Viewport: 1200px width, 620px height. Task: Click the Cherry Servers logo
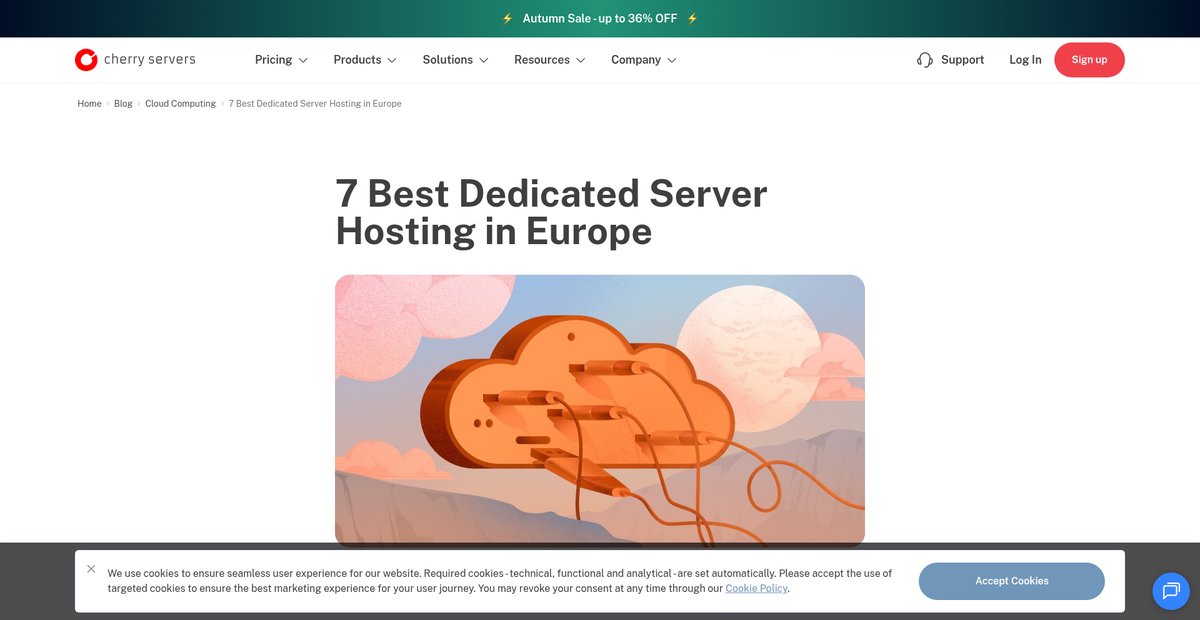coord(135,60)
